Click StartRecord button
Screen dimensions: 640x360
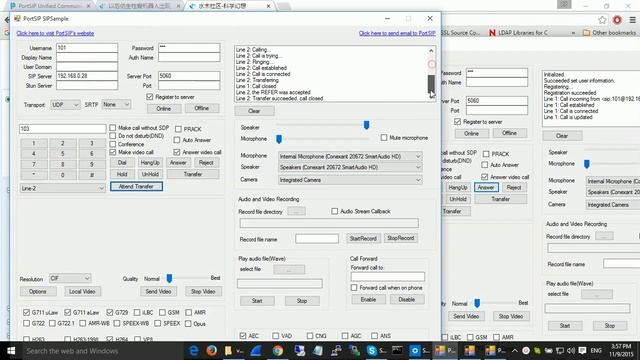click(363, 238)
